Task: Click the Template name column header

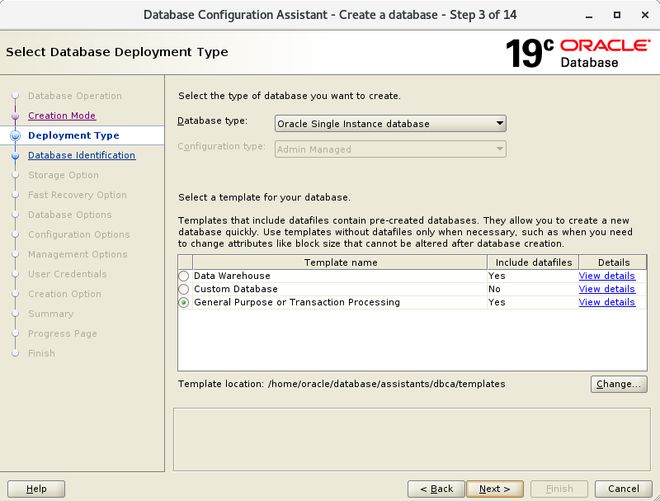Action: [x=340, y=262]
